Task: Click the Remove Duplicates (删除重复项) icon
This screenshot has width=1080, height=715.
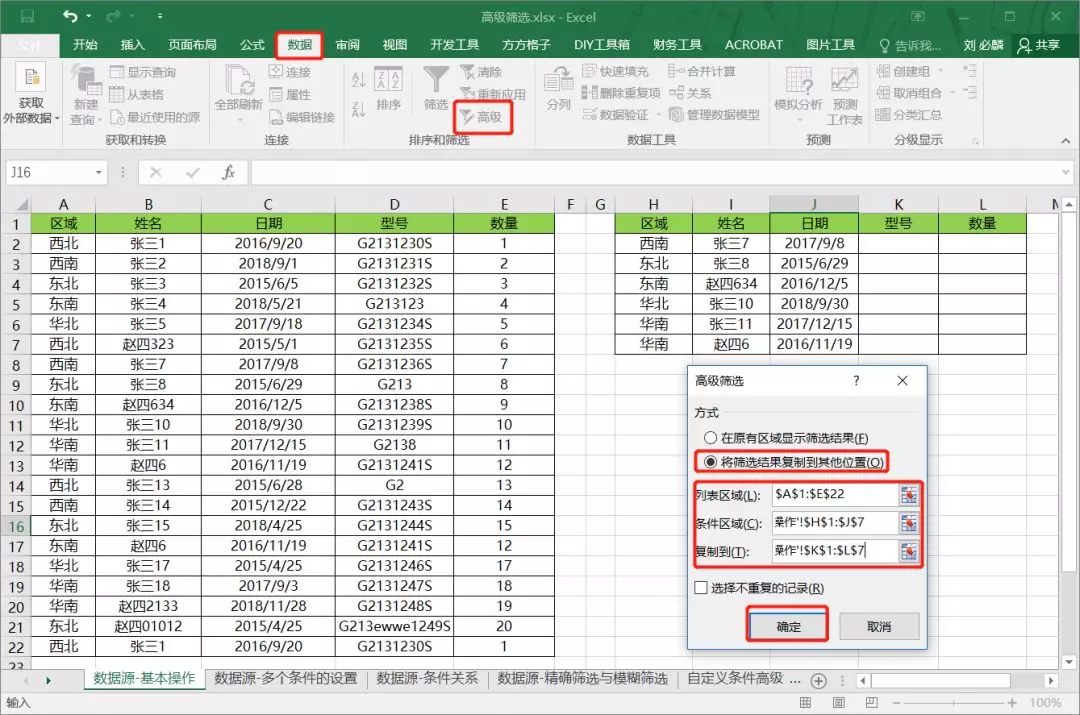Action: pos(589,92)
